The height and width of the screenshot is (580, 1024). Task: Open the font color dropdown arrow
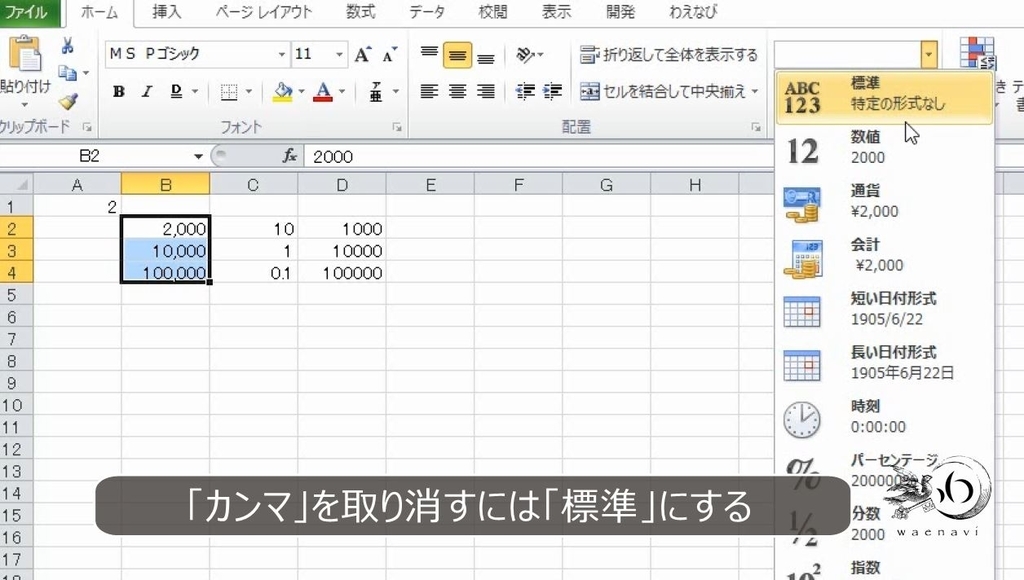click(x=342, y=91)
